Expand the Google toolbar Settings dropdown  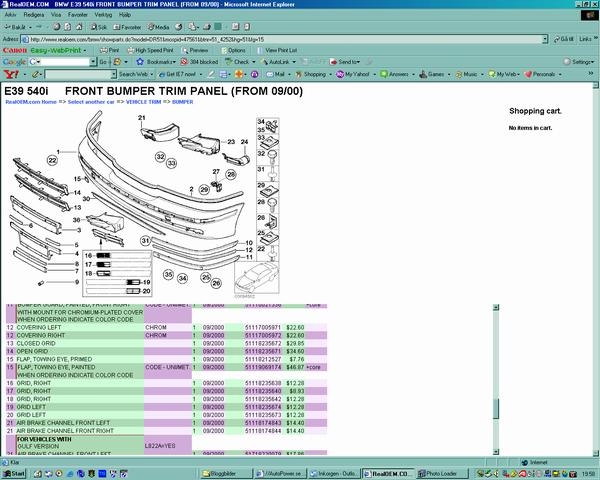pyautogui.click(x=582, y=61)
